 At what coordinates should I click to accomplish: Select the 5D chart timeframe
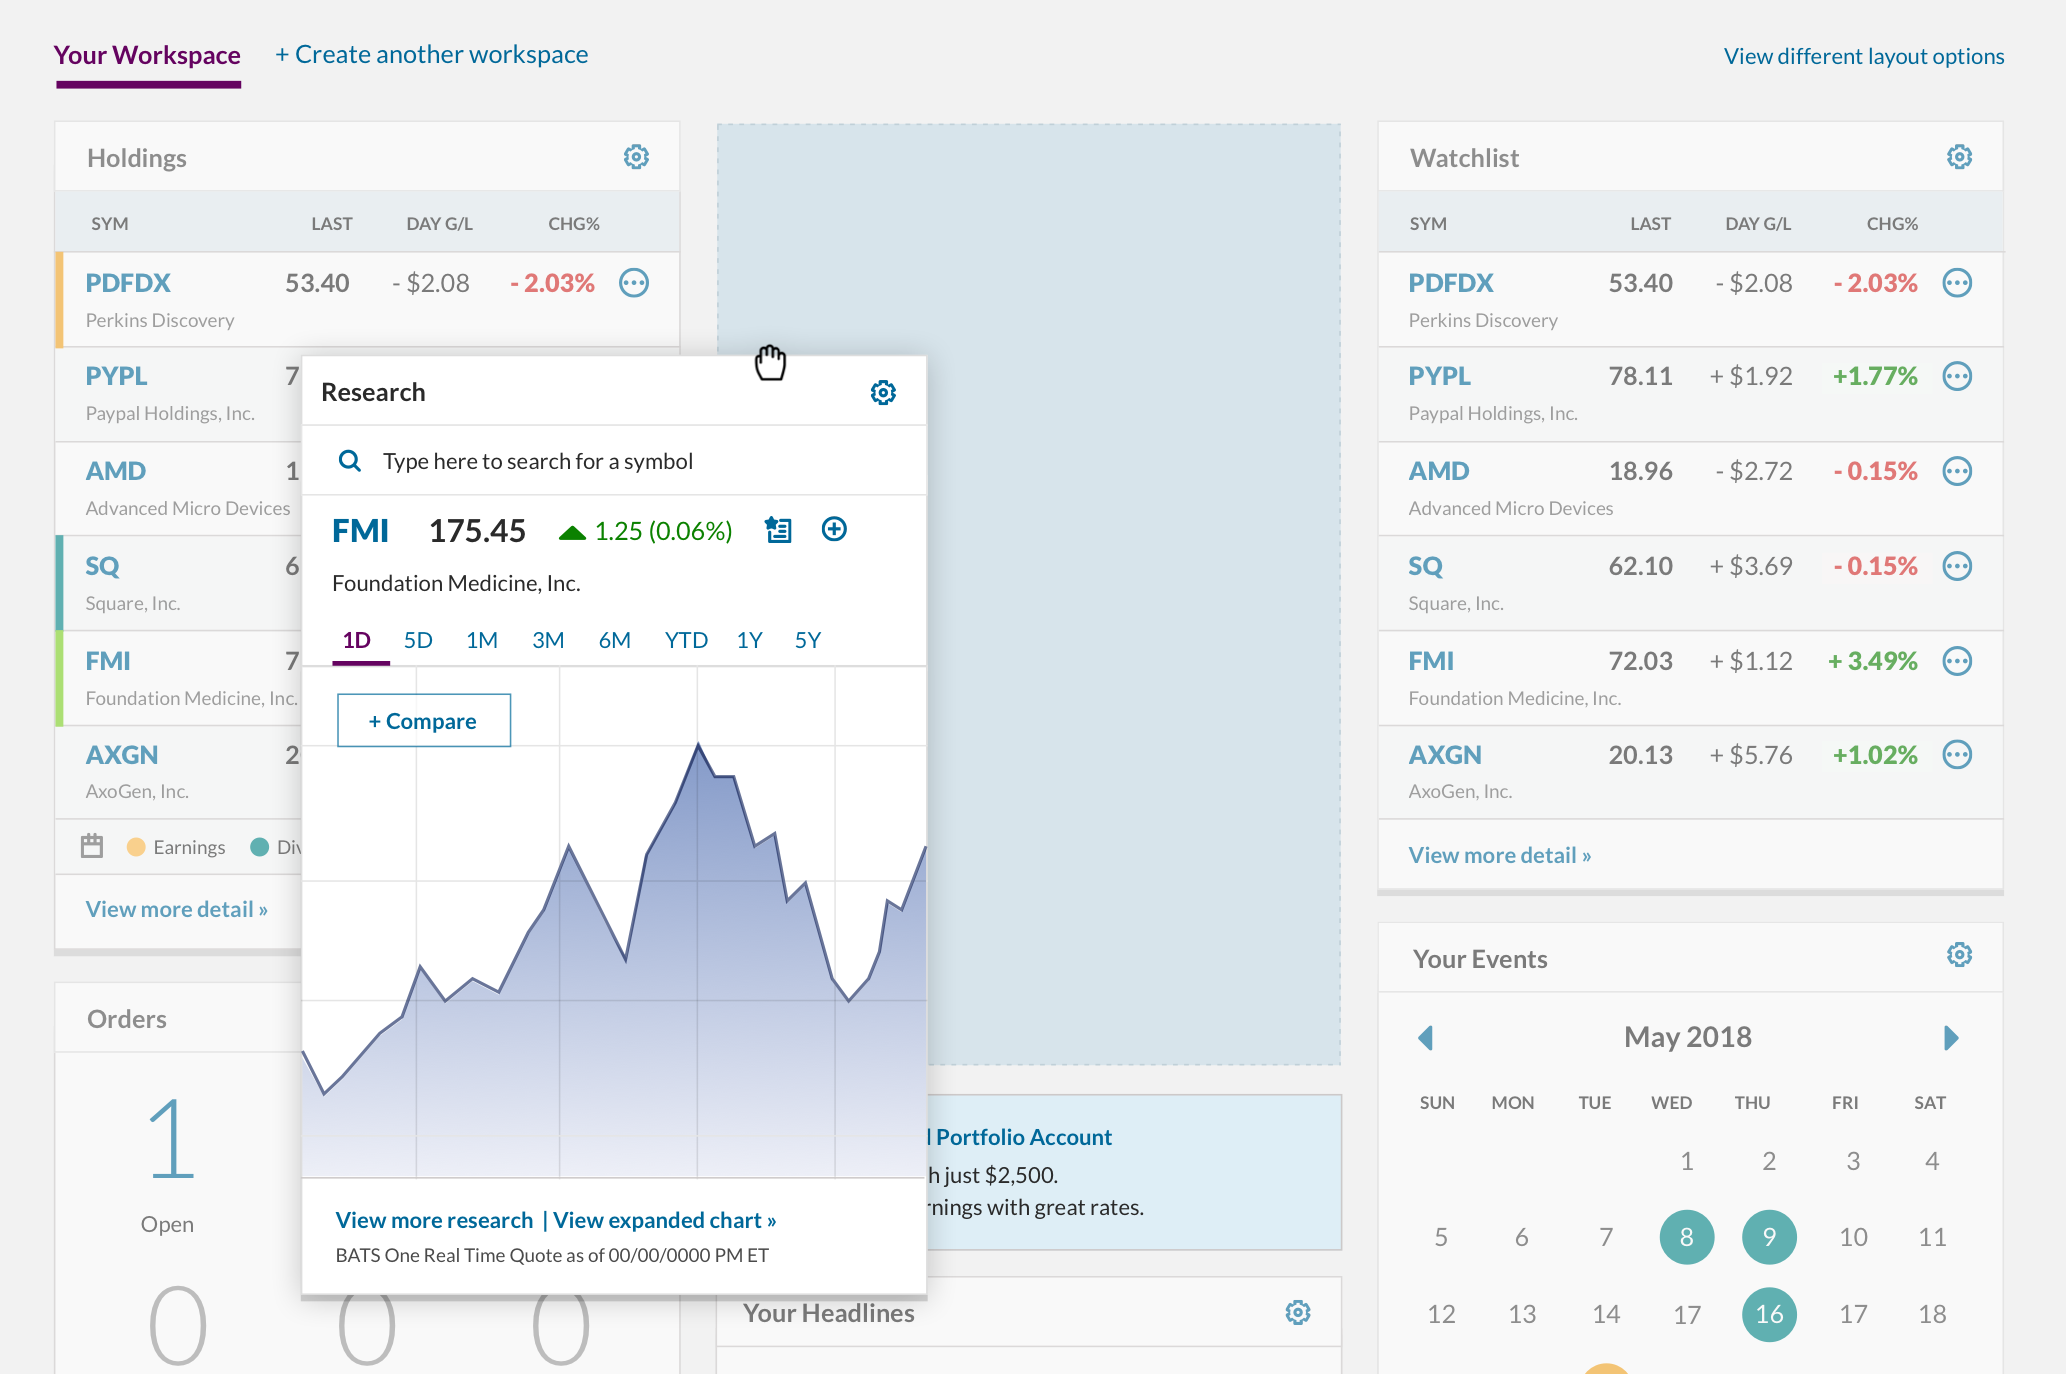tap(418, 640)
